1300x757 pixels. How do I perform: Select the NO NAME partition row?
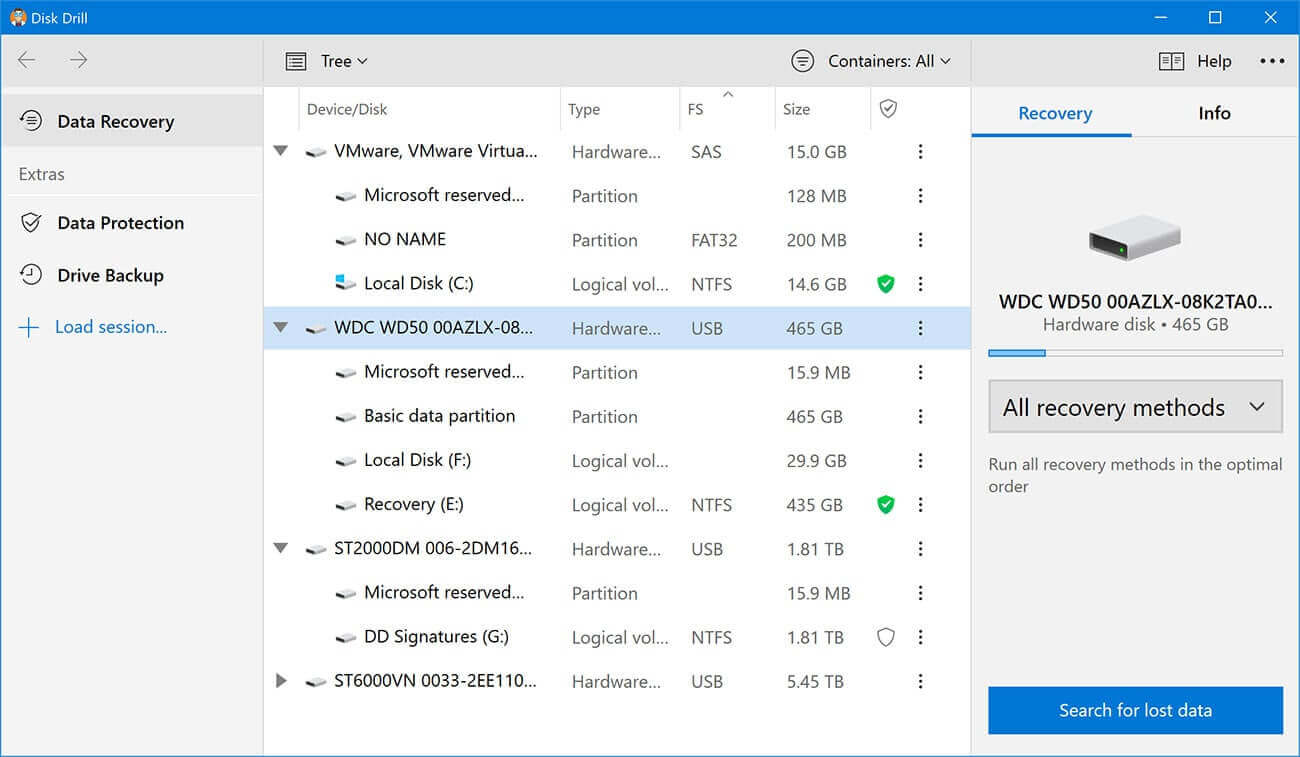coord(617,240)
